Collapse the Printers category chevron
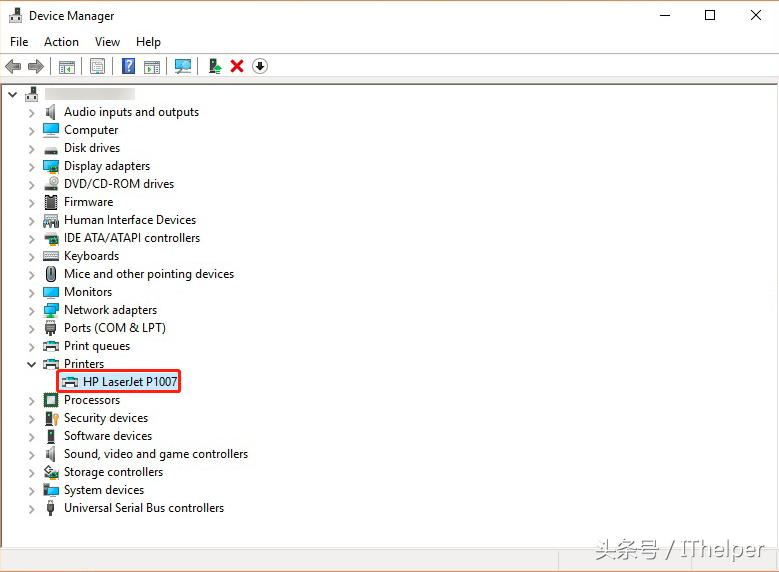The image size is (779, 572). [x=31, y=364]
